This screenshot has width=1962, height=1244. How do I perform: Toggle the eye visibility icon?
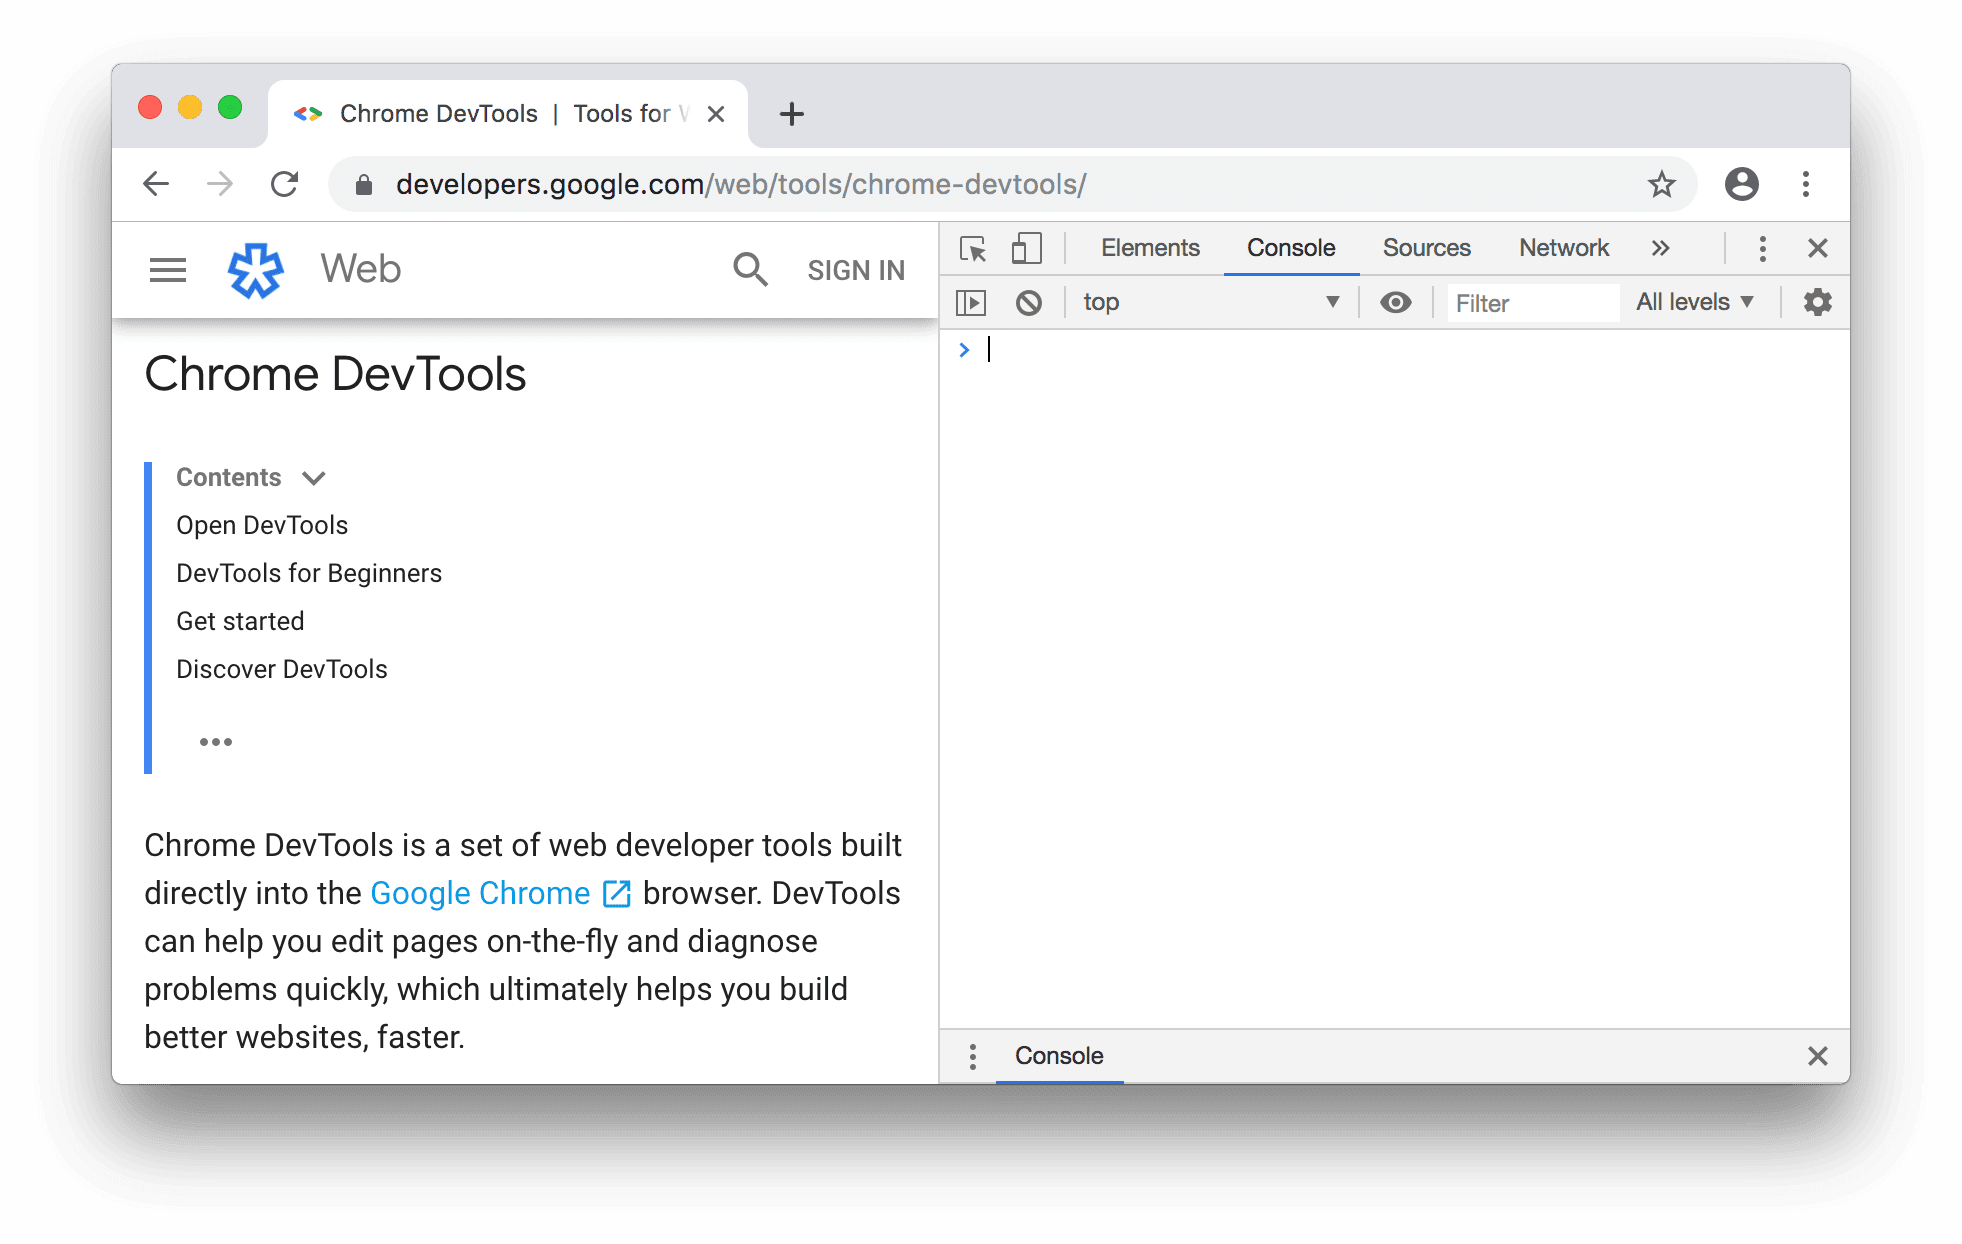click(x=1393, y=302)
